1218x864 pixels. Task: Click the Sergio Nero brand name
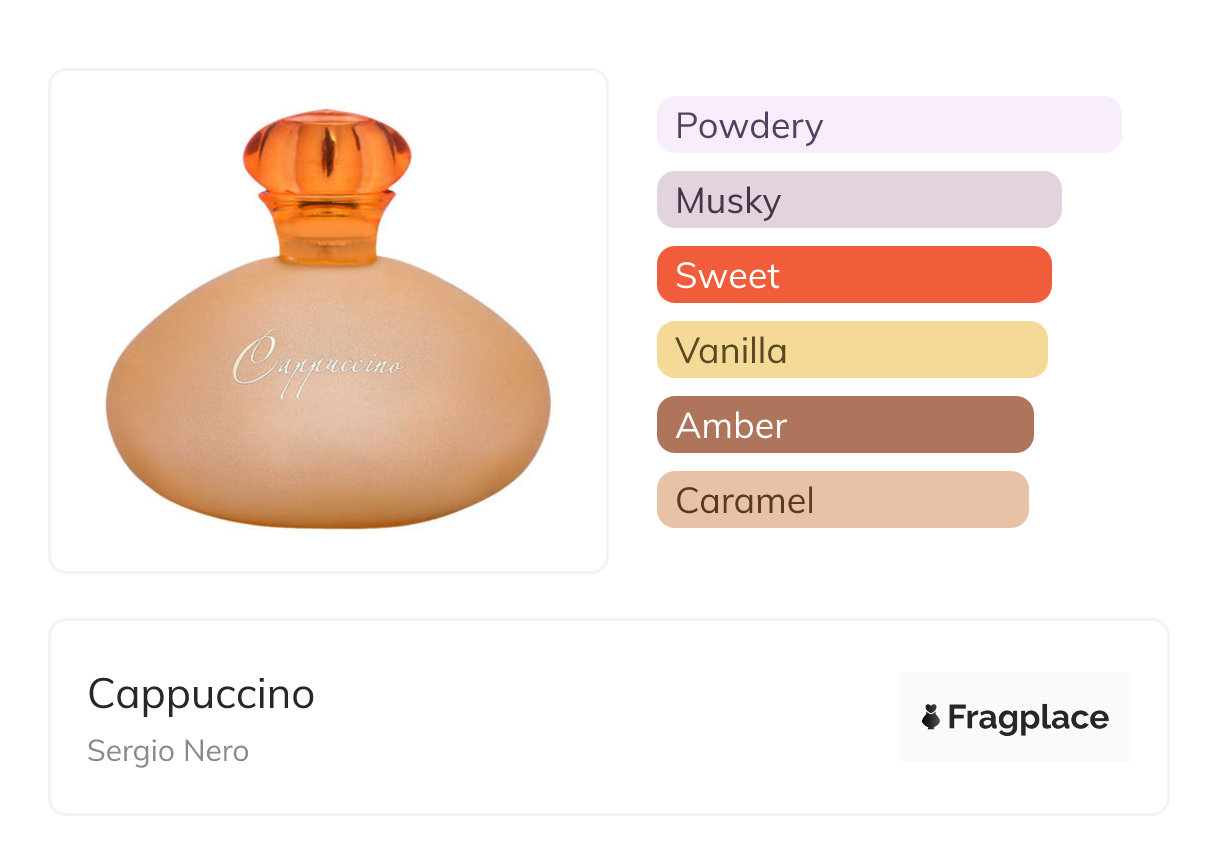pyautogui.click(x=168, y=751)
